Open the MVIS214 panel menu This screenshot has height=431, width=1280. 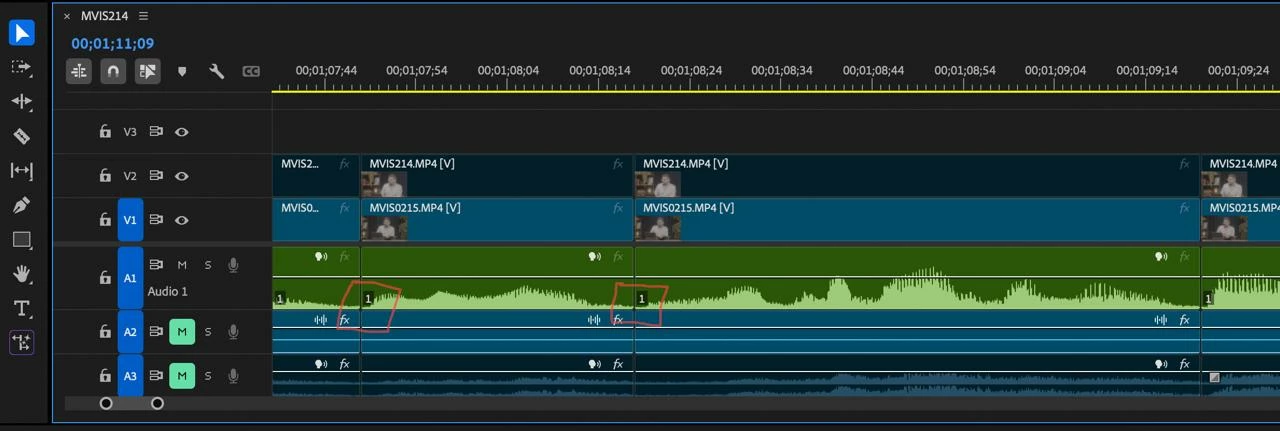pyautogui.click(x=143, y=16)
